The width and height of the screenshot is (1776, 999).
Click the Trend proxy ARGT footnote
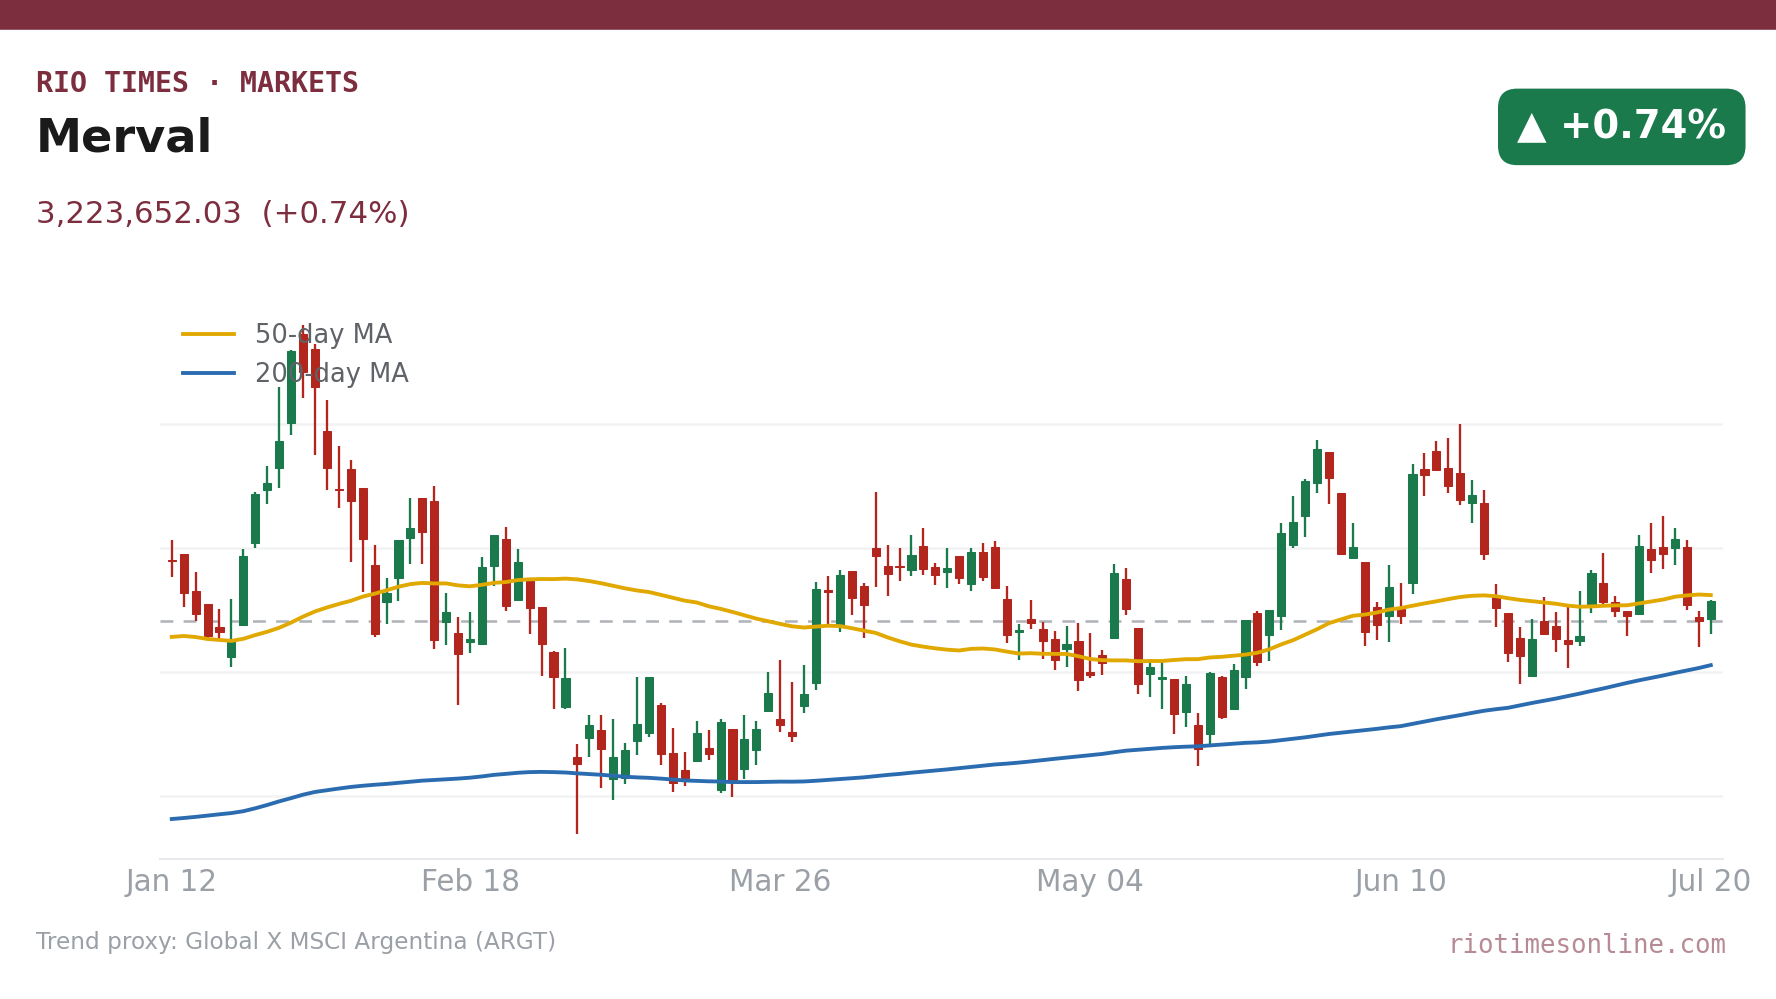296,942
